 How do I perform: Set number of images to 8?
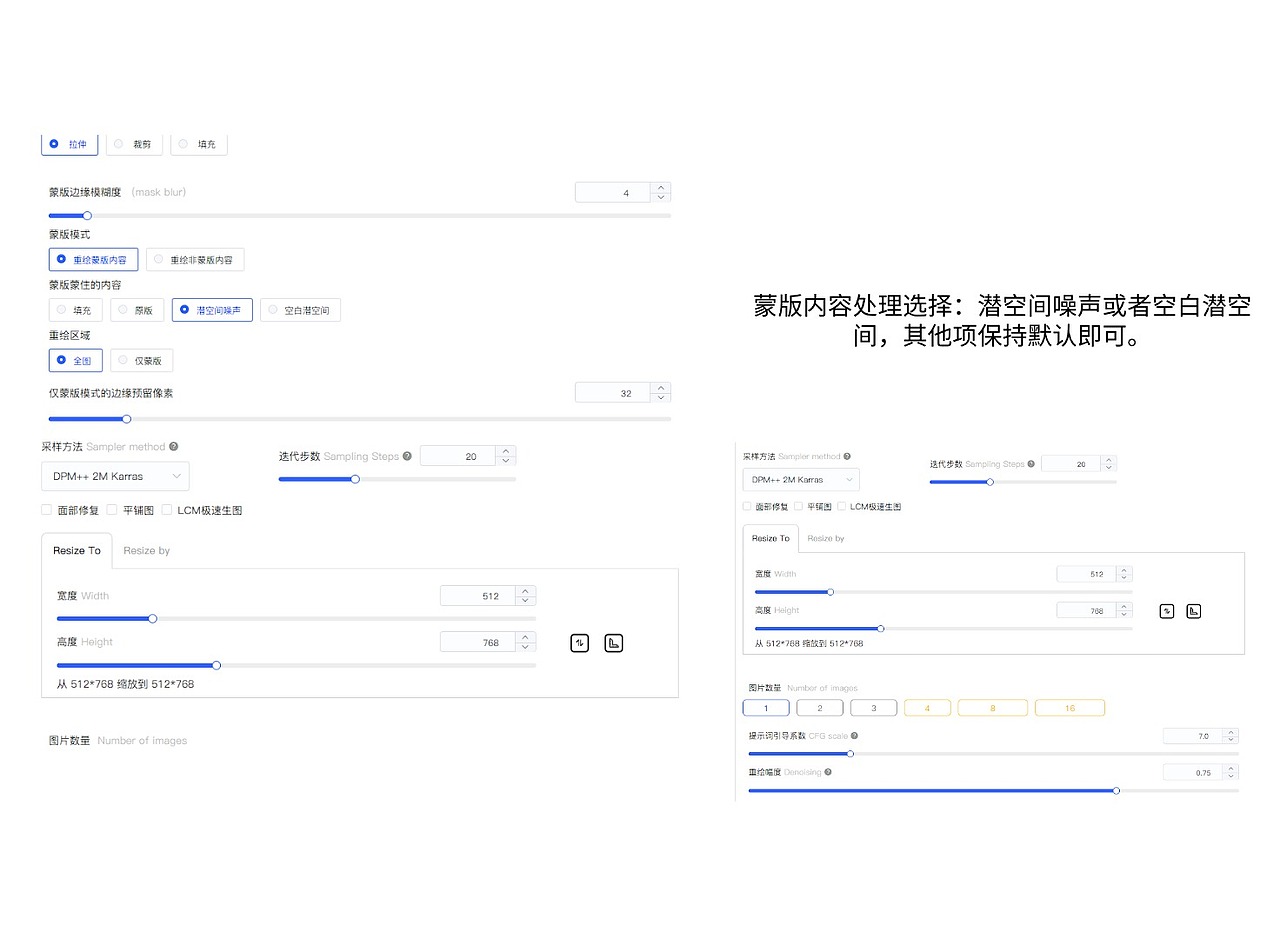tap(993, 708)
